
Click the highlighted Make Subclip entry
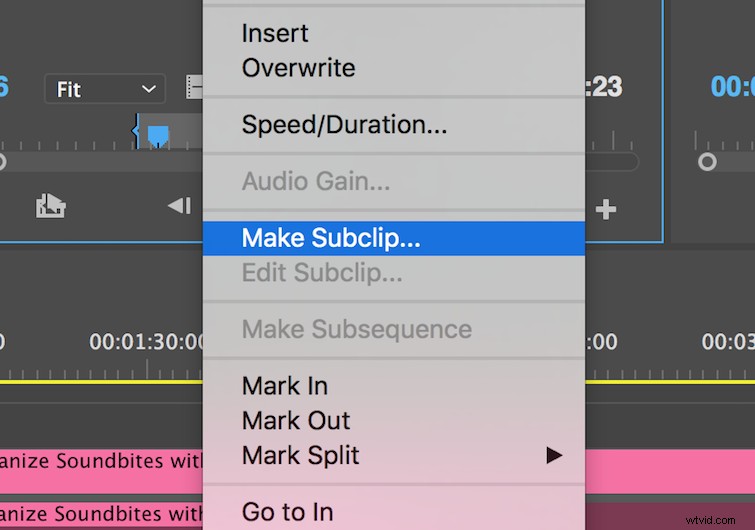click(x=394, y=238)
